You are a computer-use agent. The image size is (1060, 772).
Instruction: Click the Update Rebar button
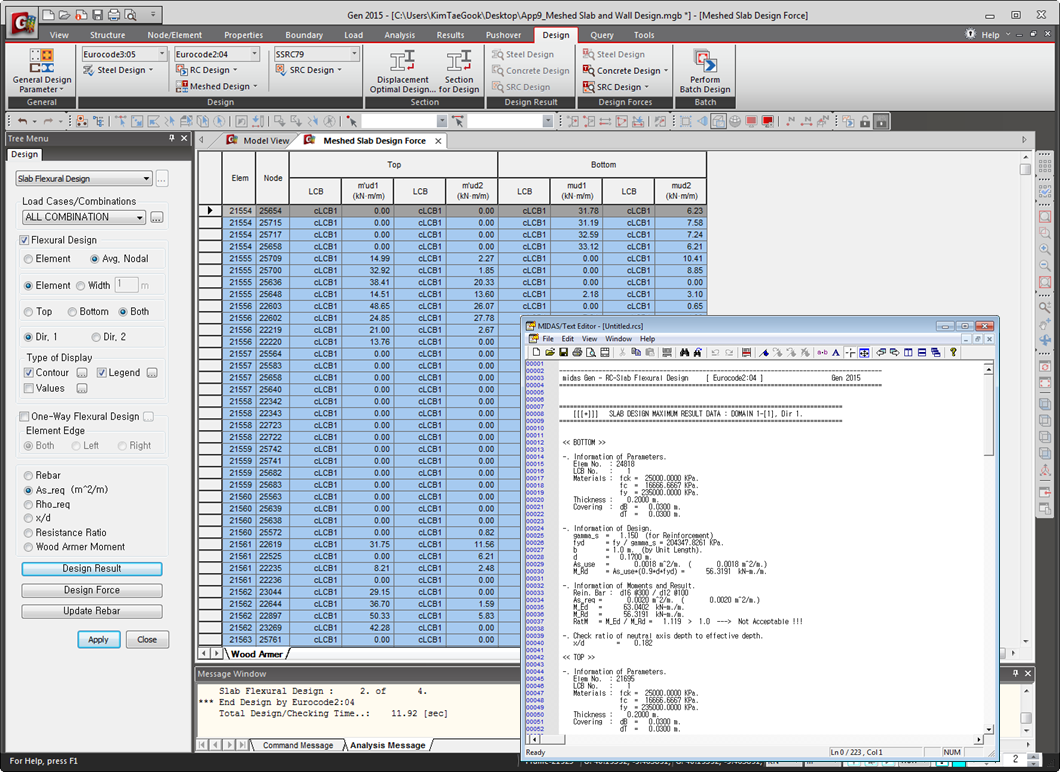coord(92,610)
